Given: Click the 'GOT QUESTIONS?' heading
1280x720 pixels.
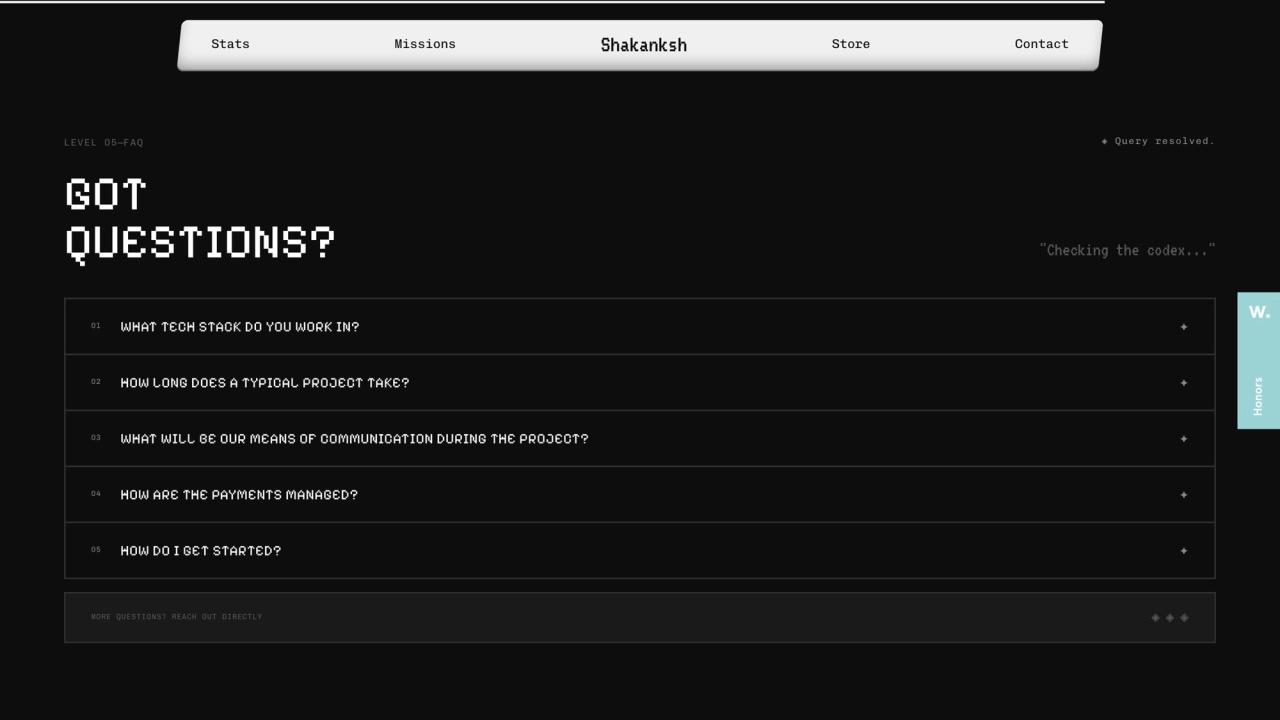Looking at the screenshot, I should tap(200, 219).
